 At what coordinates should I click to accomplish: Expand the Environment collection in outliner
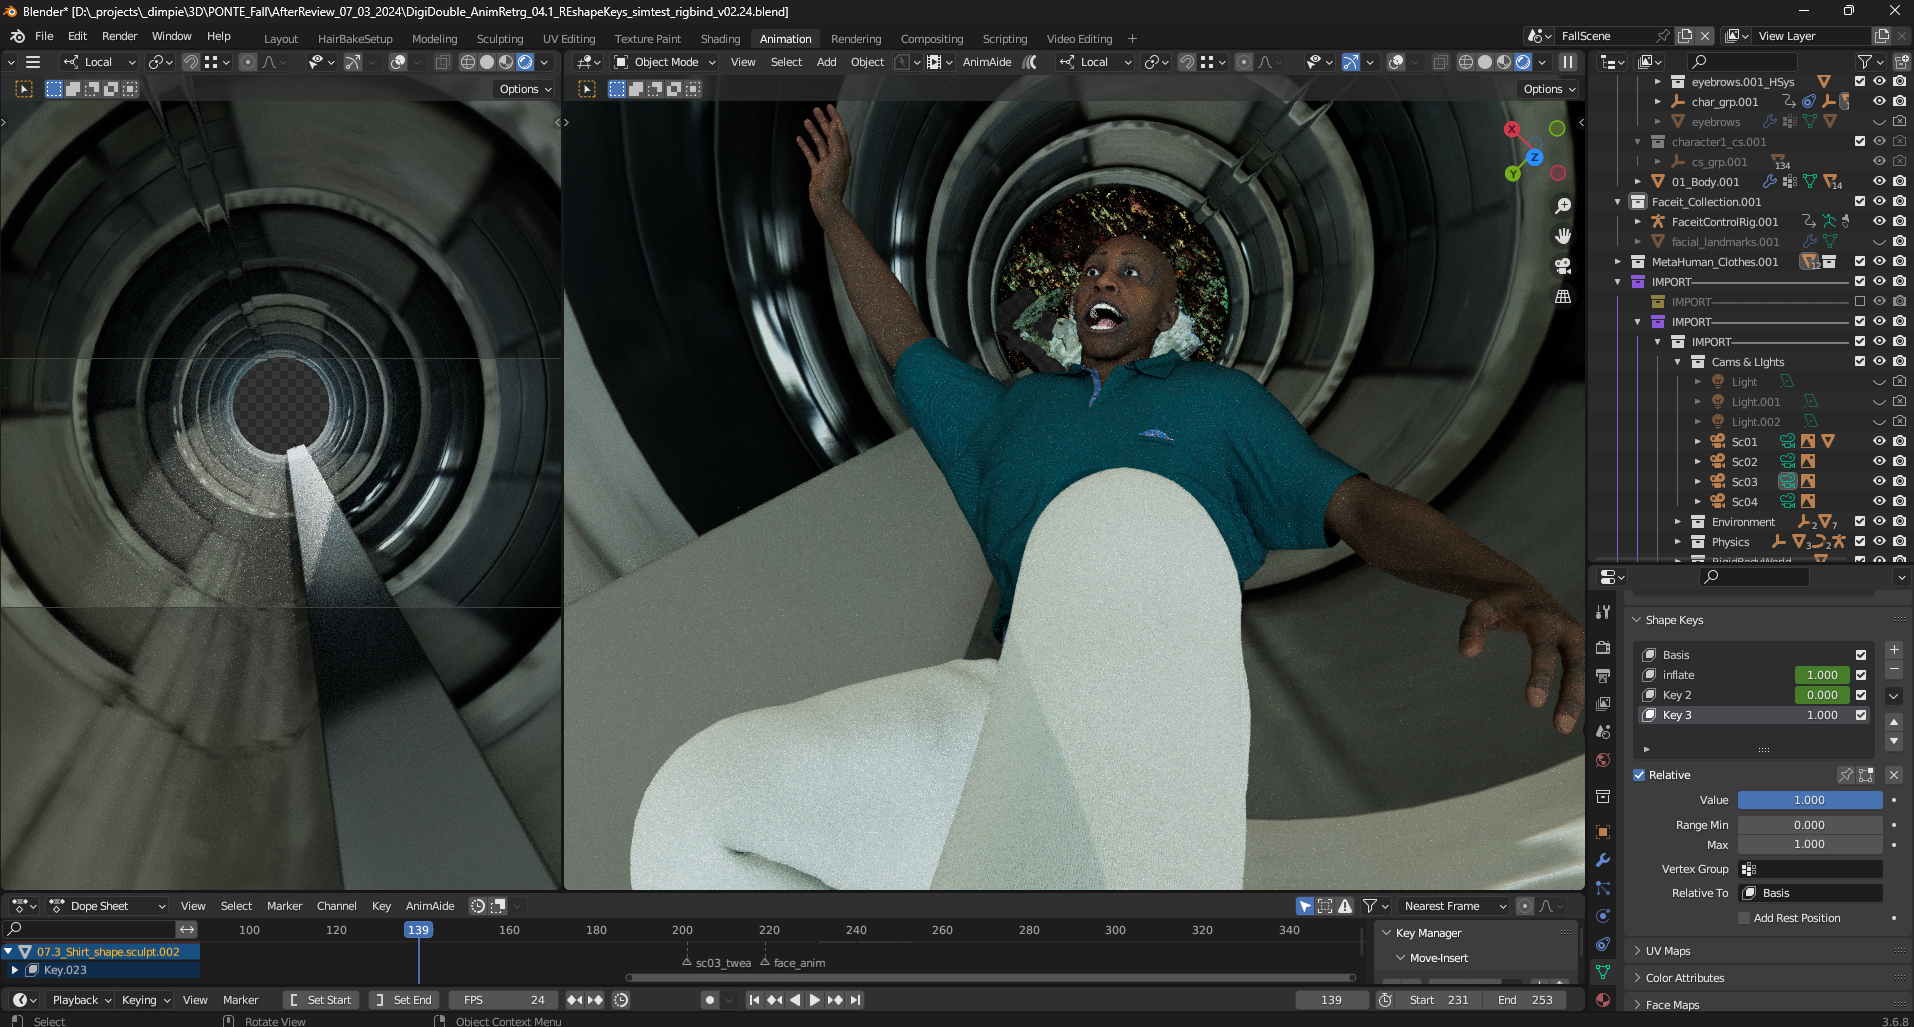click(x=1678, y=522)
